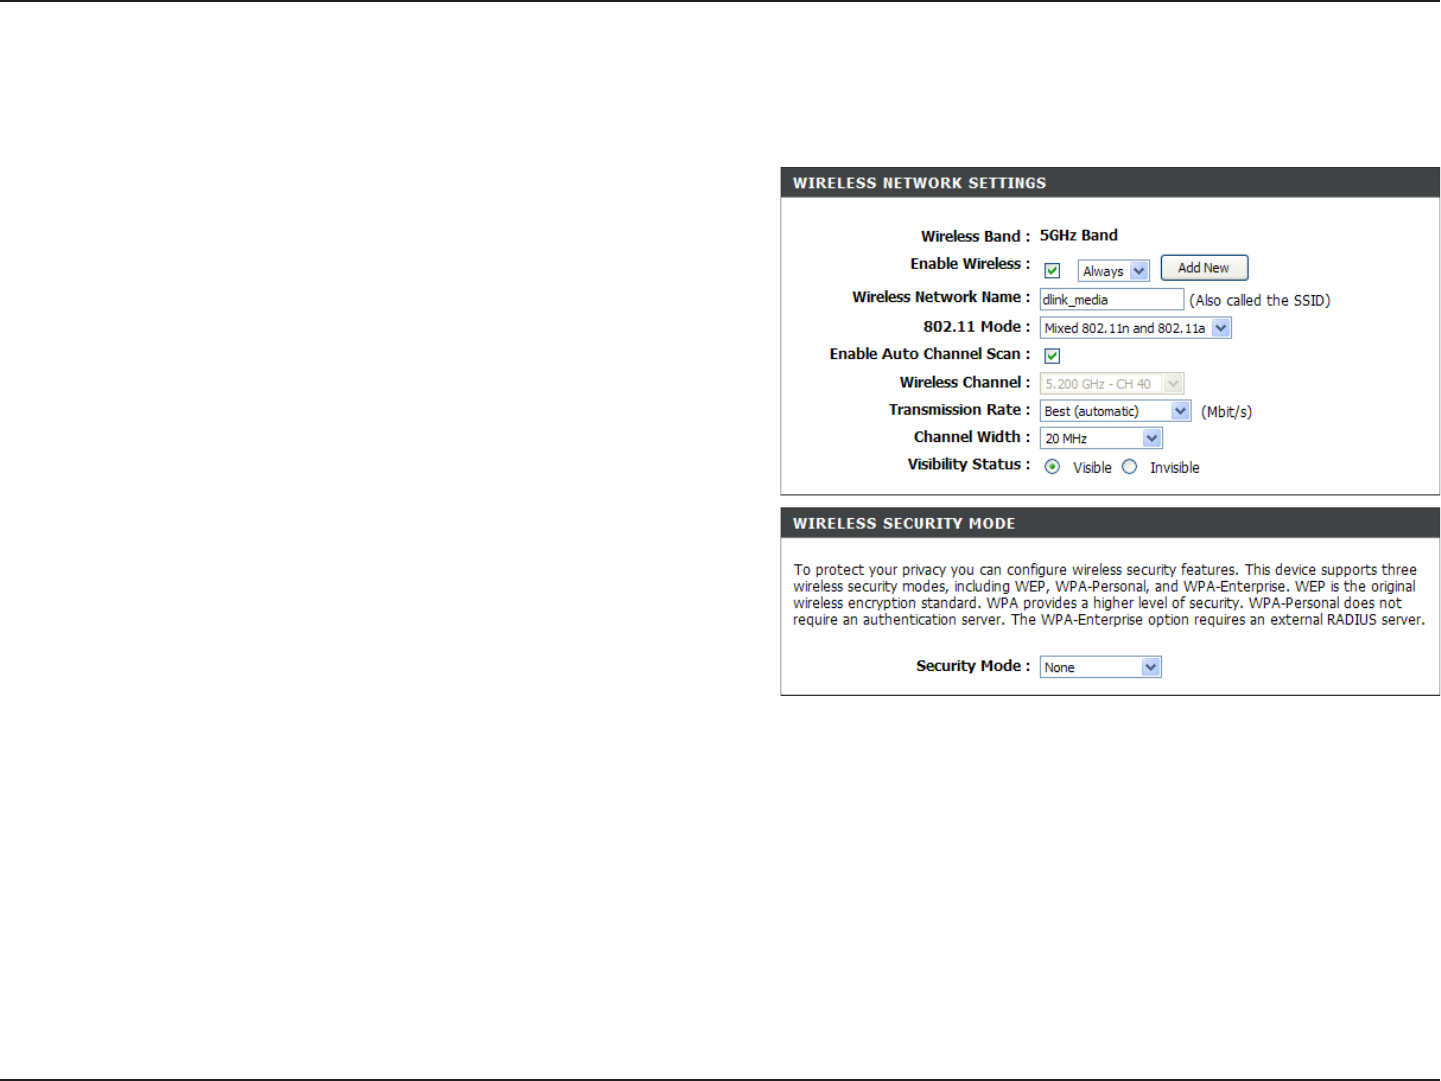
Task: Select the Invisible radio button
Action: (1129, 467)
